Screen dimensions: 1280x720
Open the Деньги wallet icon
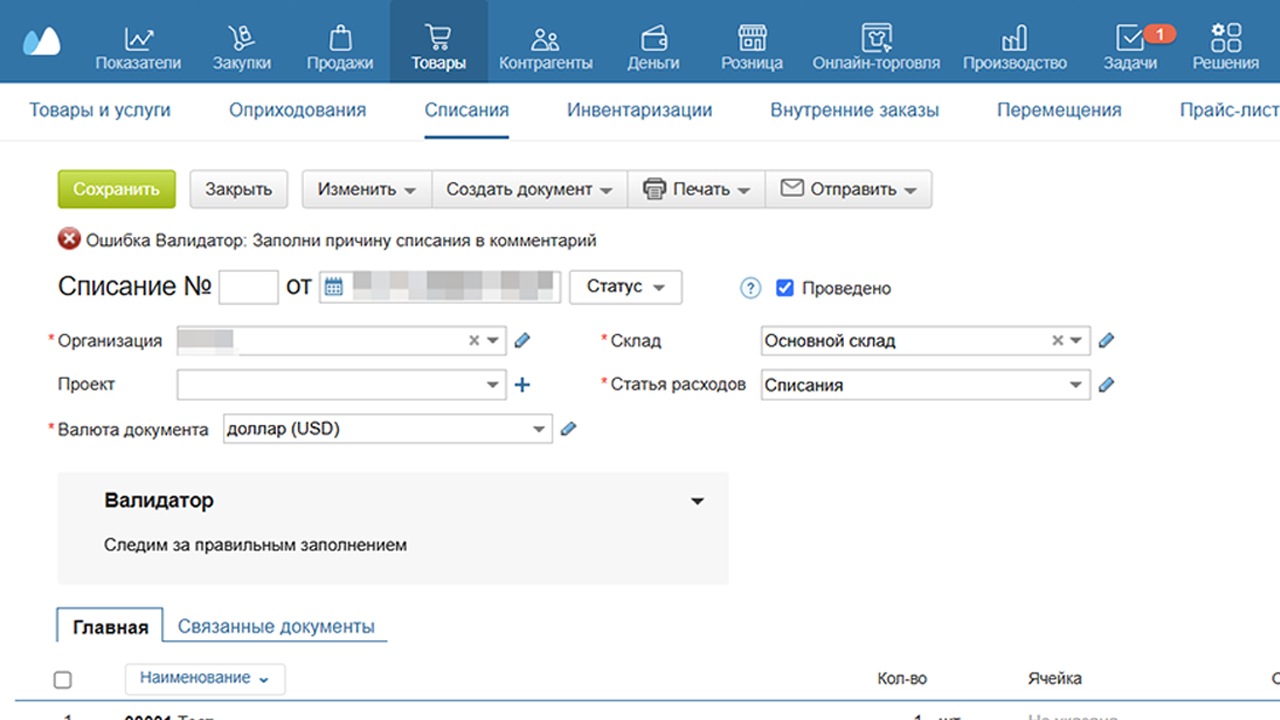(x=653, y=40)
